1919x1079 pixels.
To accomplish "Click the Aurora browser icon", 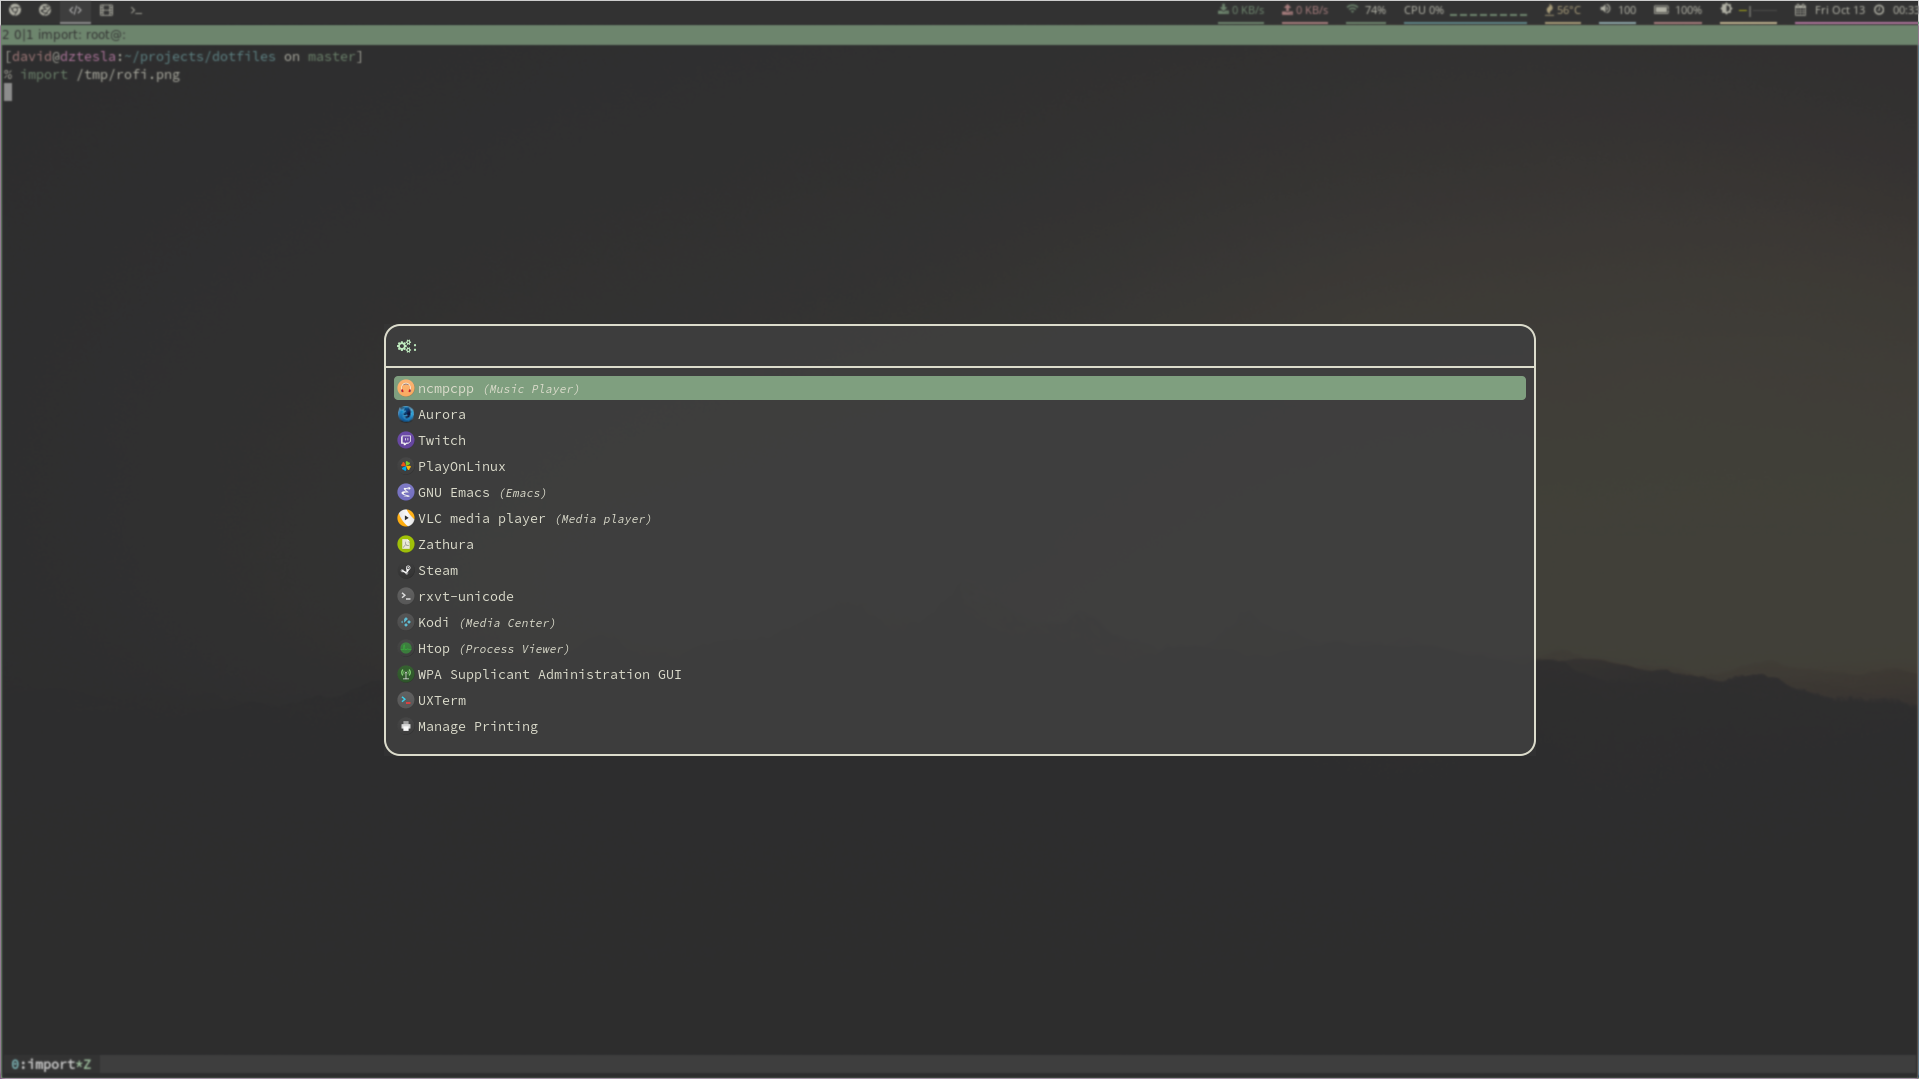I will pyautogui.click(x=405, y=414).
